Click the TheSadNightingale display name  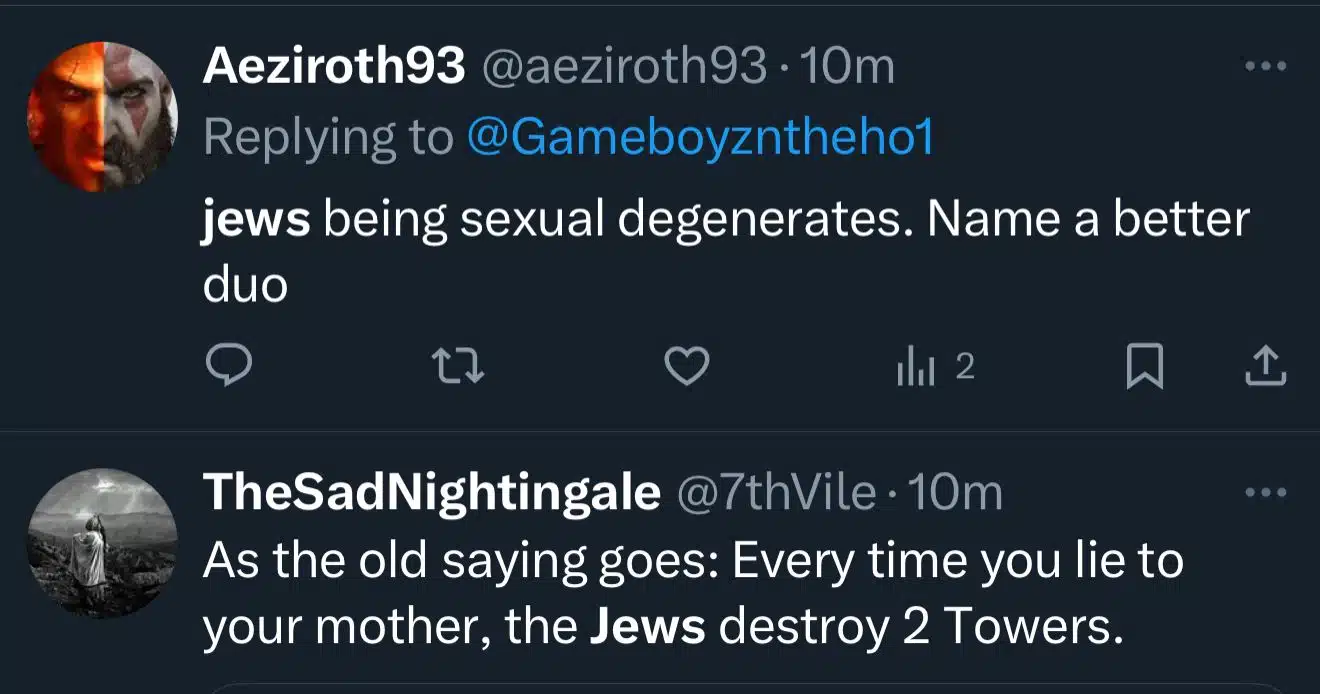tap(431, 492)
